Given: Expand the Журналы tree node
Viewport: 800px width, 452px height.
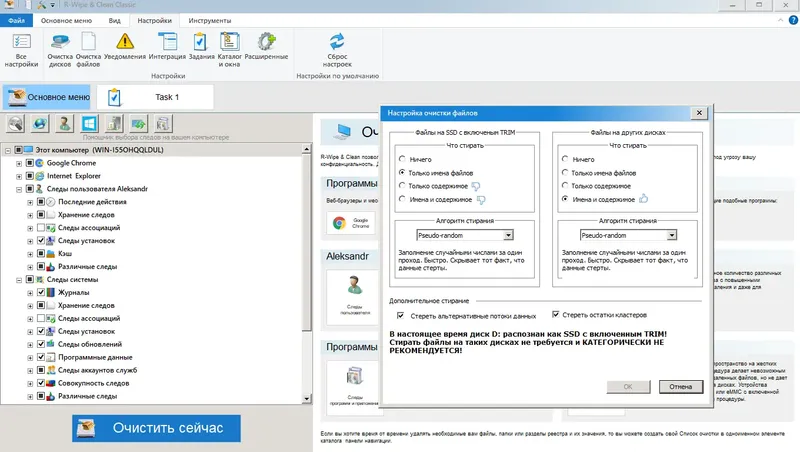Looking at the screenshot, I should click(x=30, y=293).
